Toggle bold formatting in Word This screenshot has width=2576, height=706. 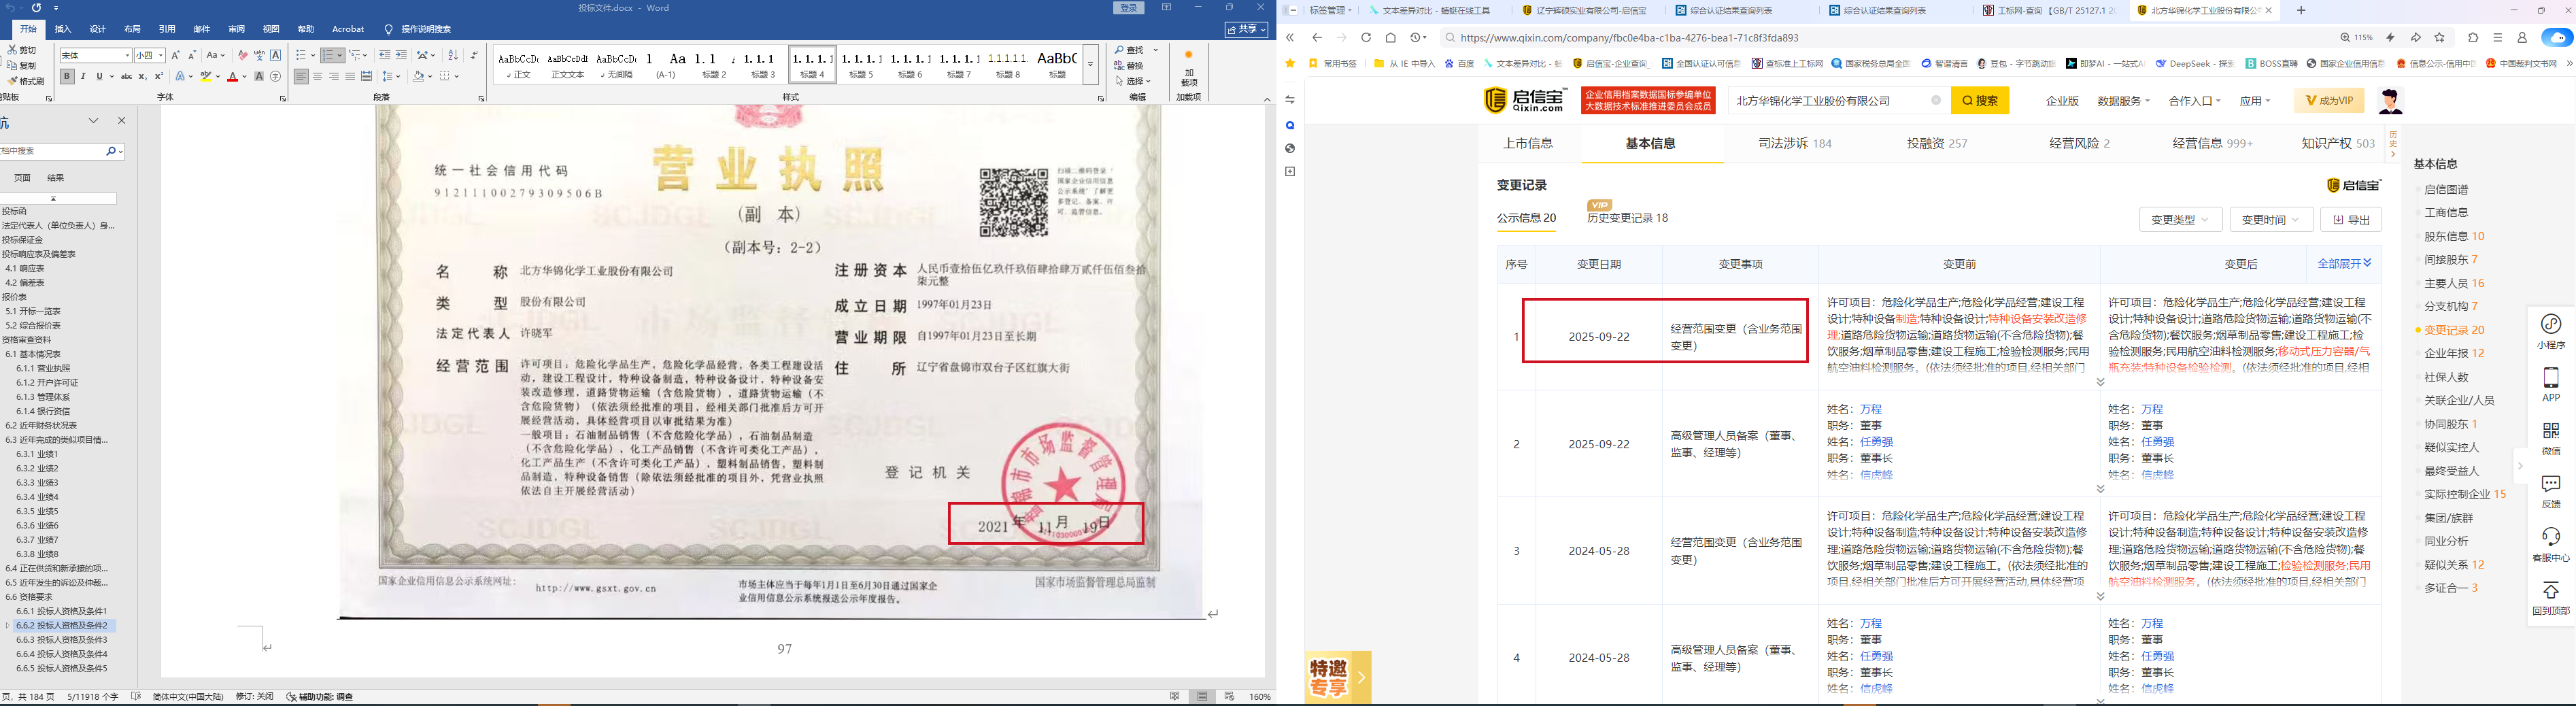67,76
